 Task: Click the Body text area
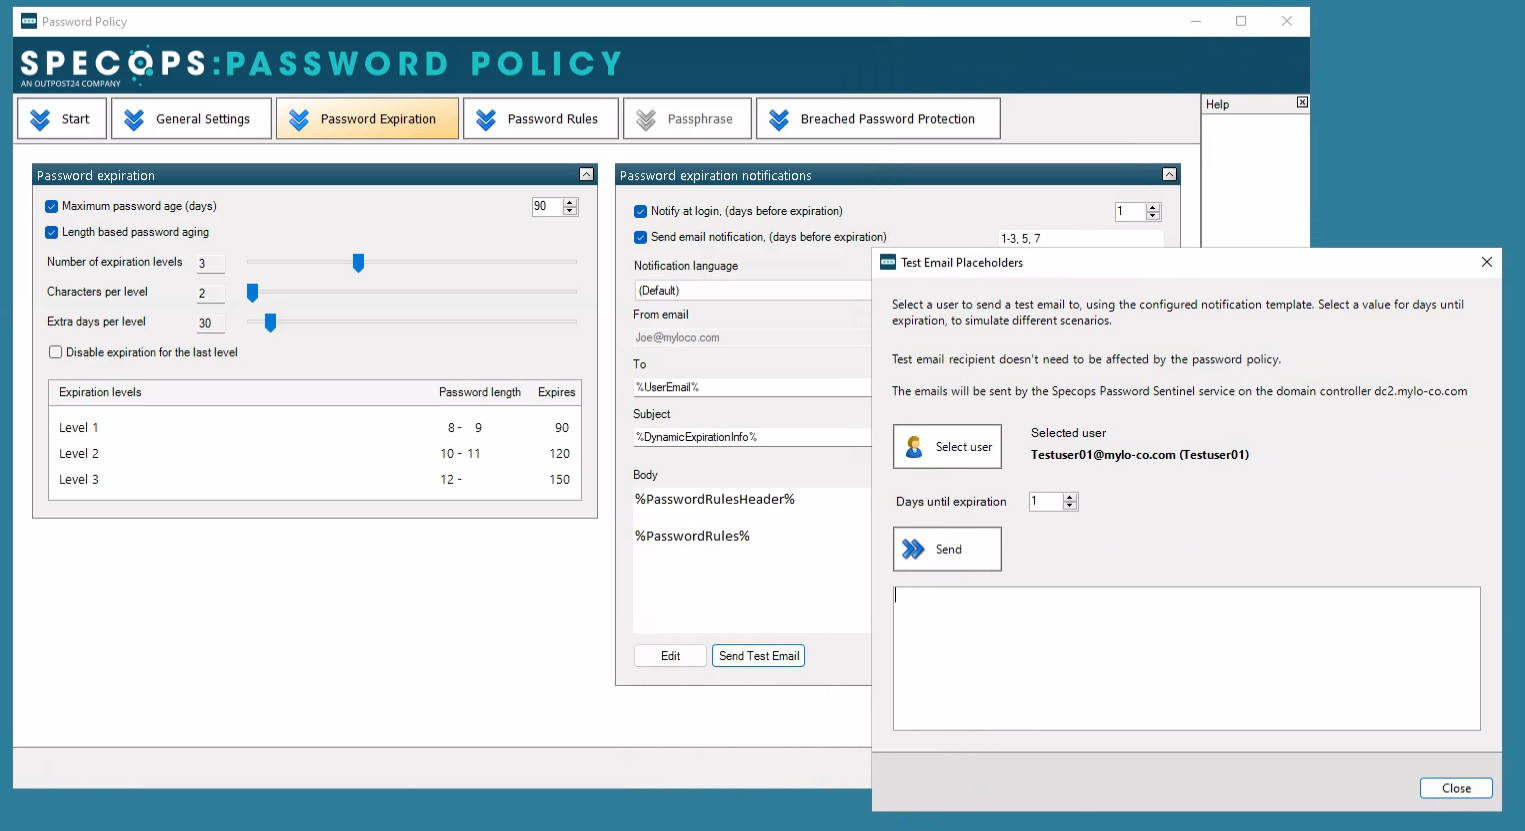point(752,560)
